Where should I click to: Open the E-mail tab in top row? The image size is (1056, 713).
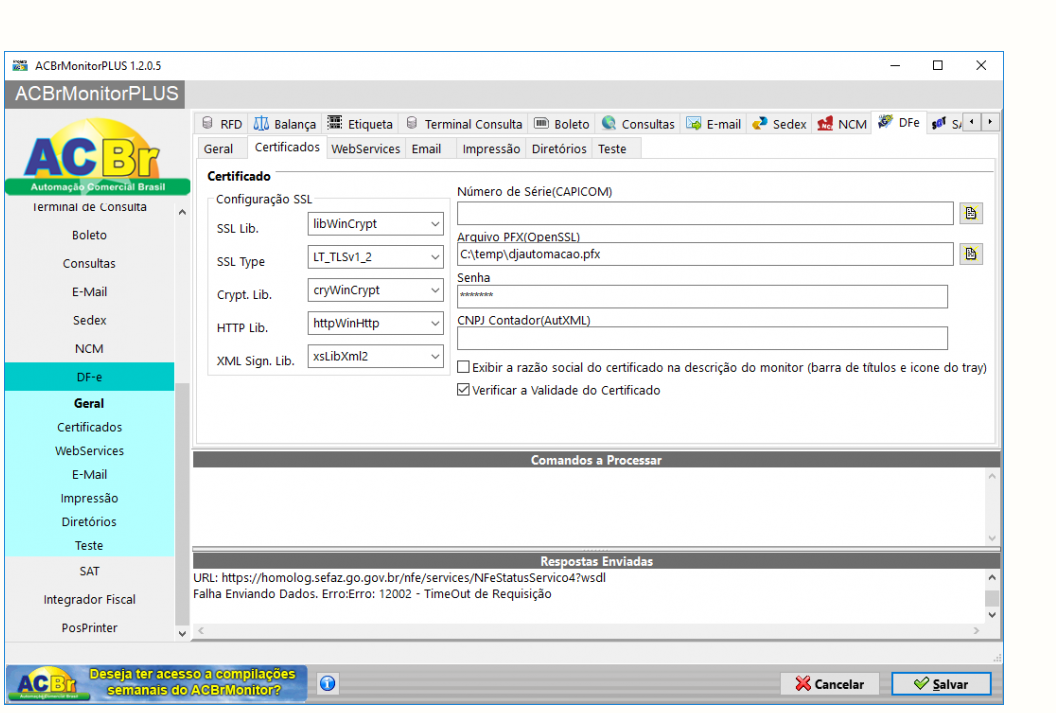tap(714, 124)
